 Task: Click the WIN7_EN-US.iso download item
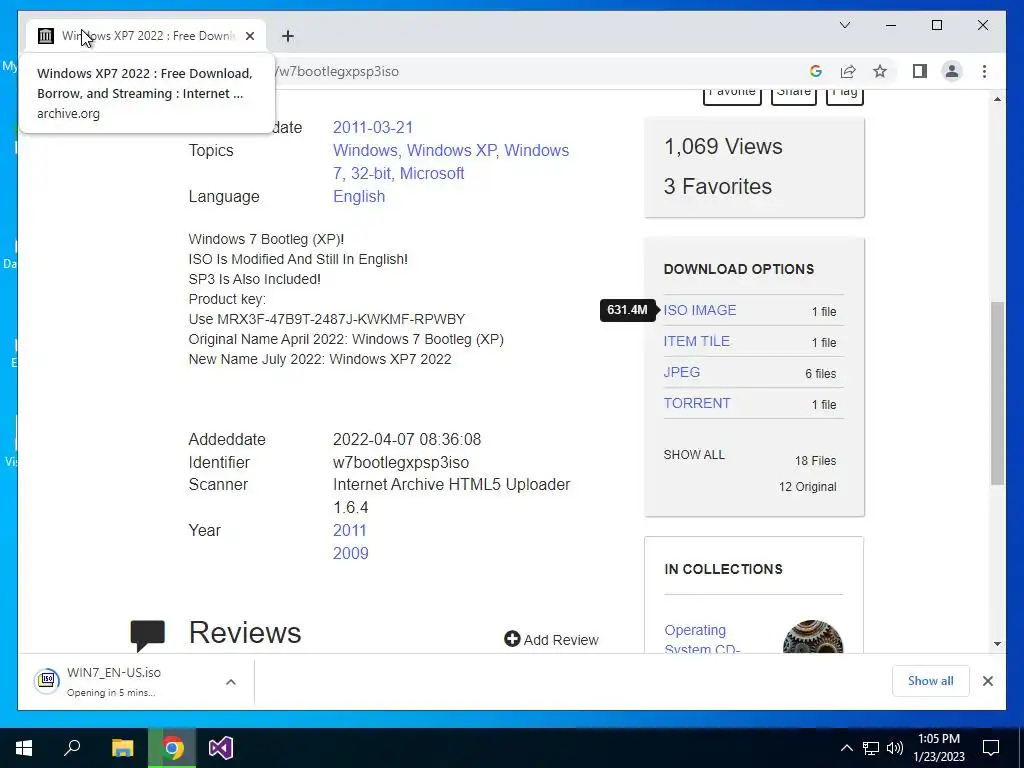pyautogui.click(x=124, y=682)
